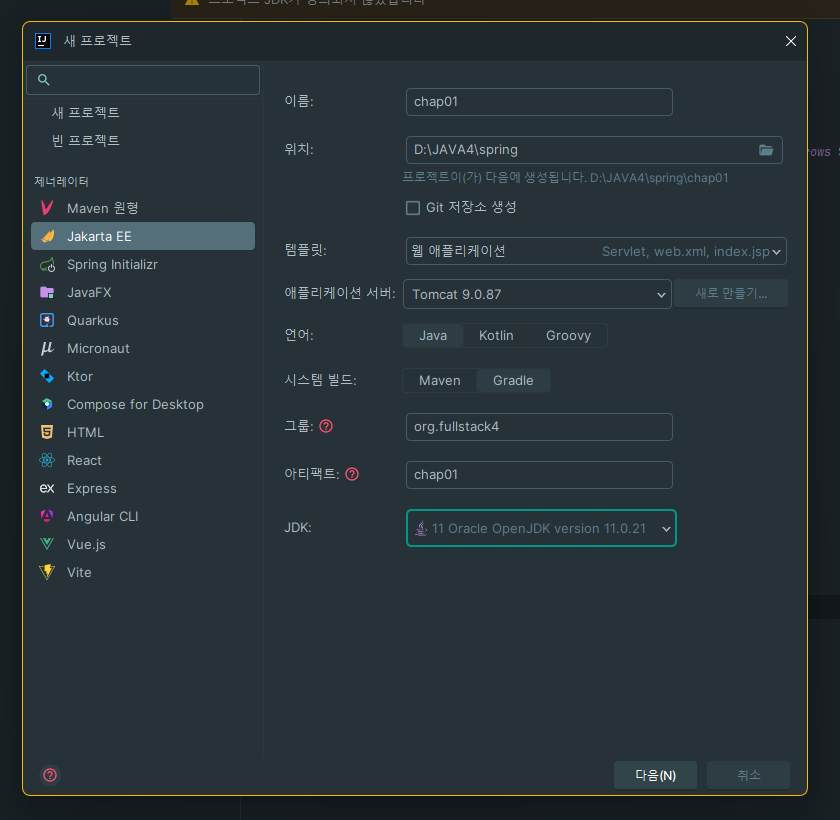Choose Gradle as the build system

(513, 381)
